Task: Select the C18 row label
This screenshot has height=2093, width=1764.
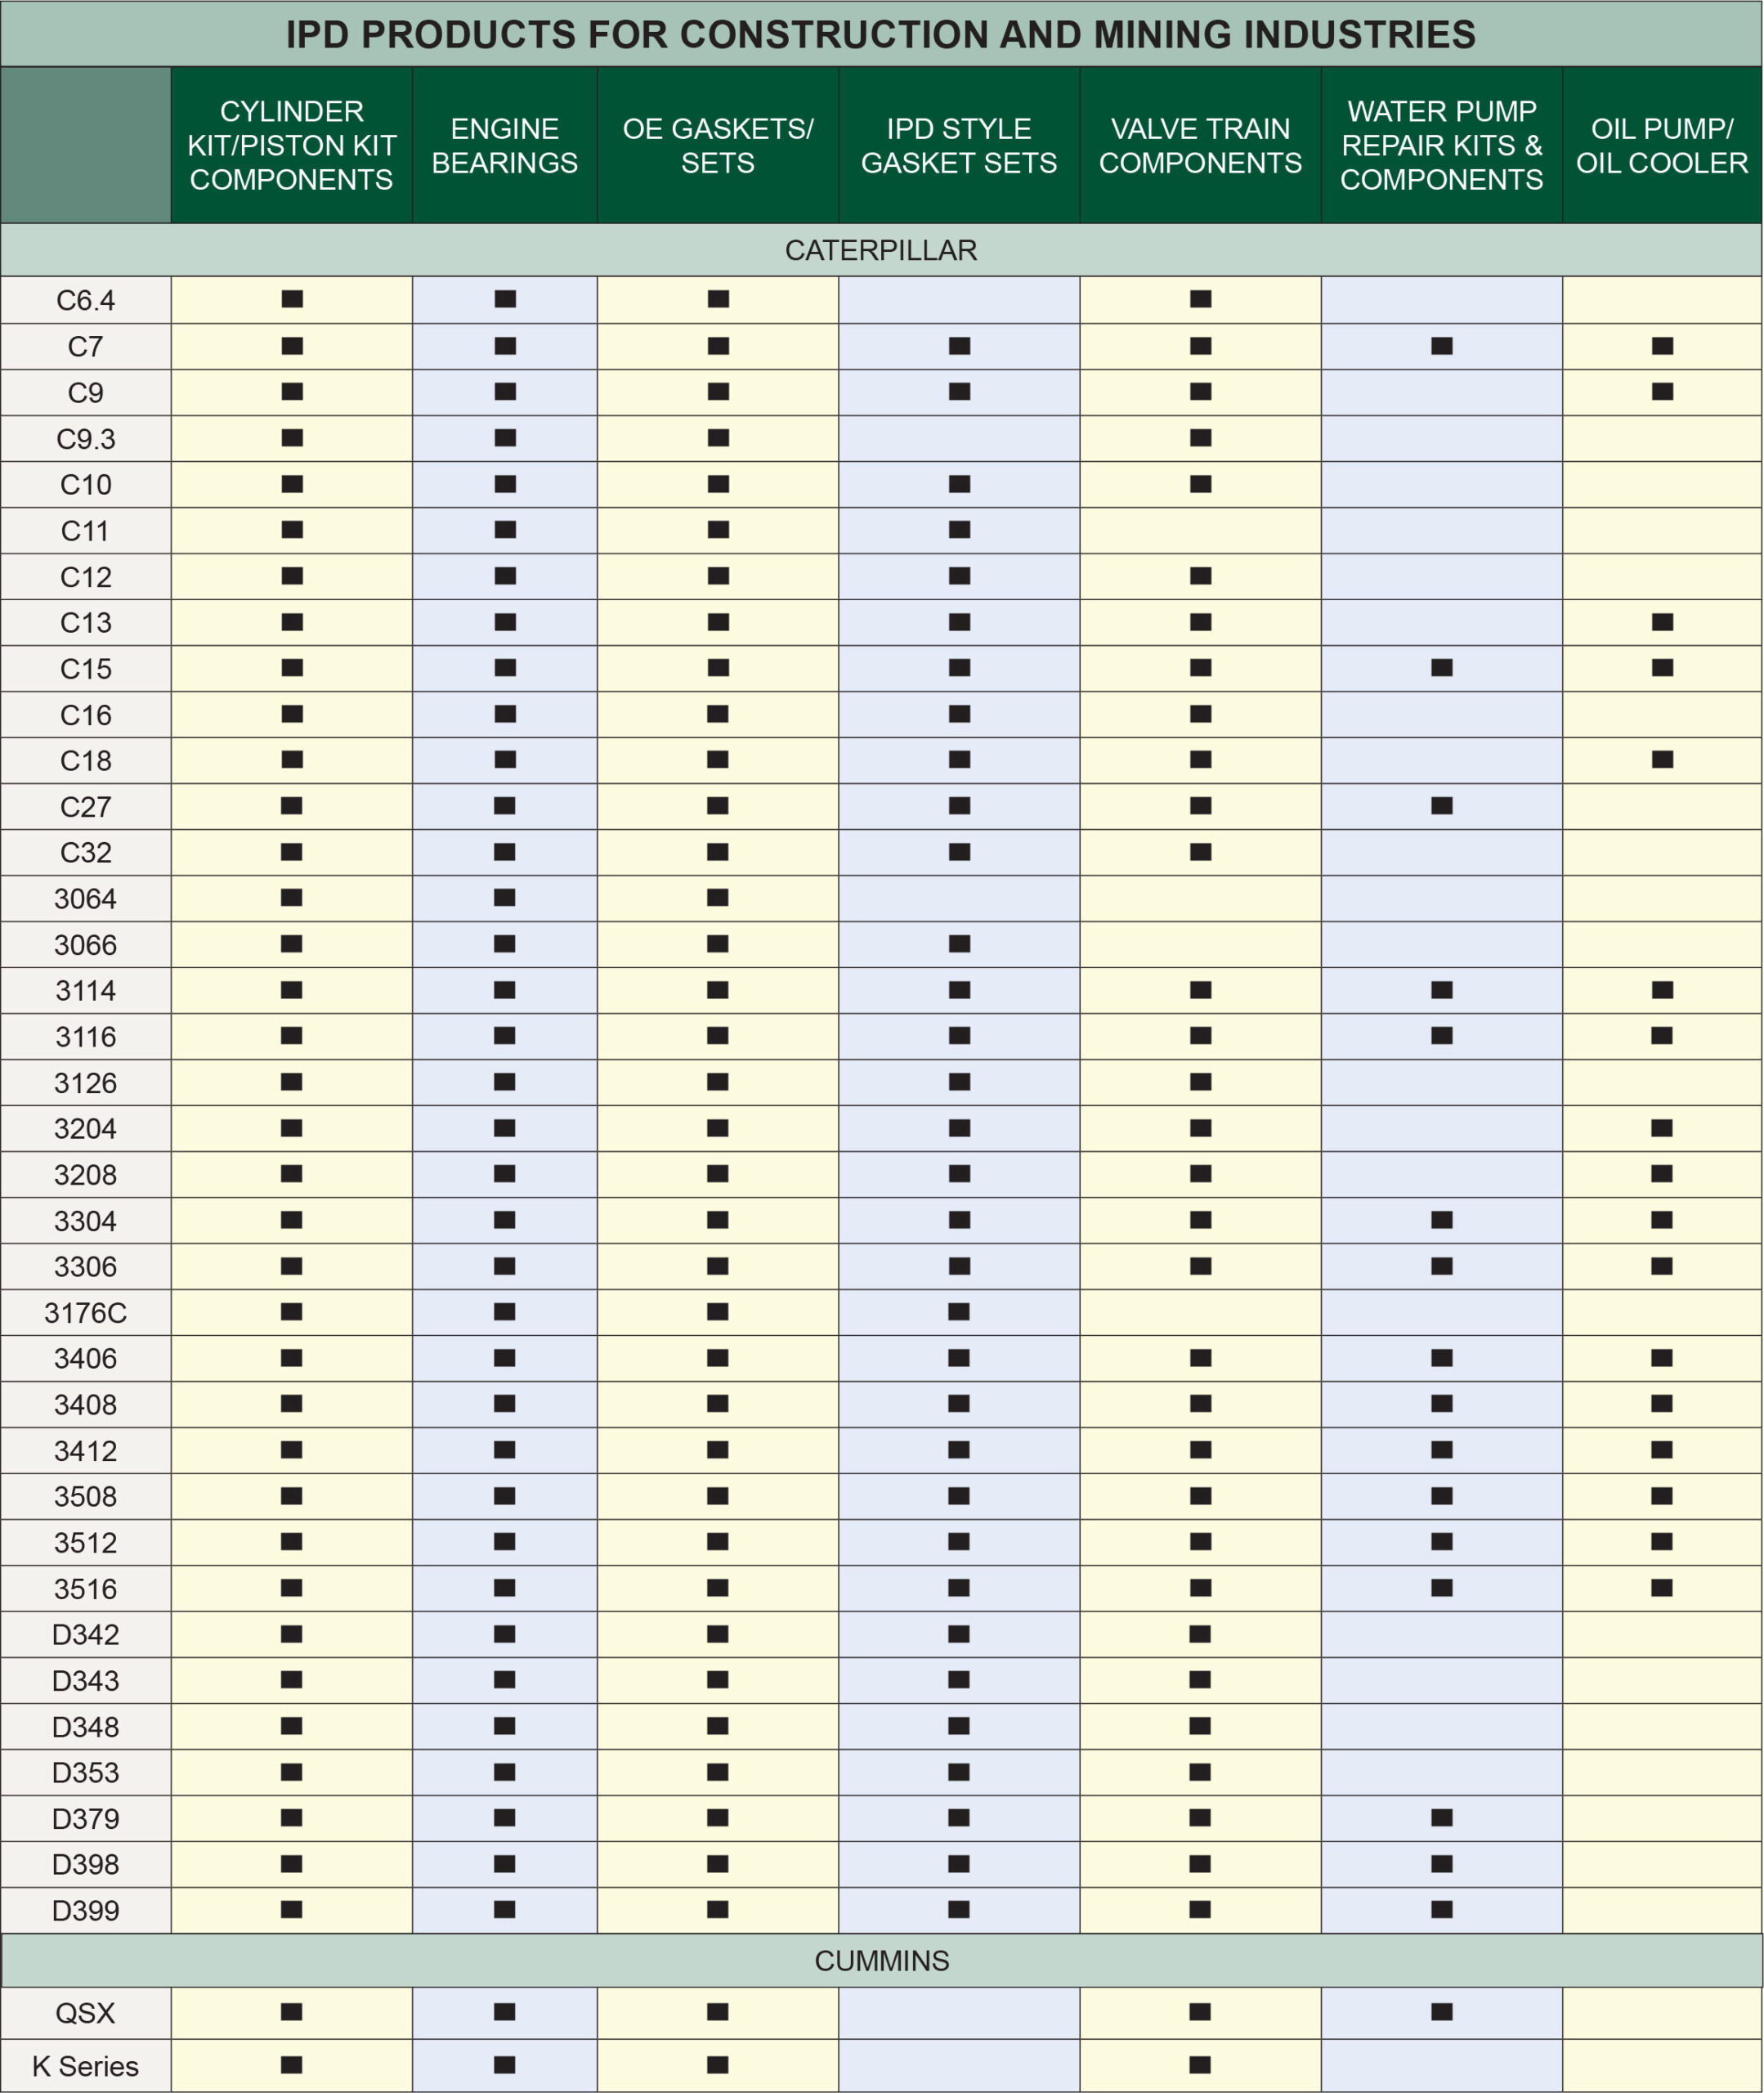Action: (86, 760)
